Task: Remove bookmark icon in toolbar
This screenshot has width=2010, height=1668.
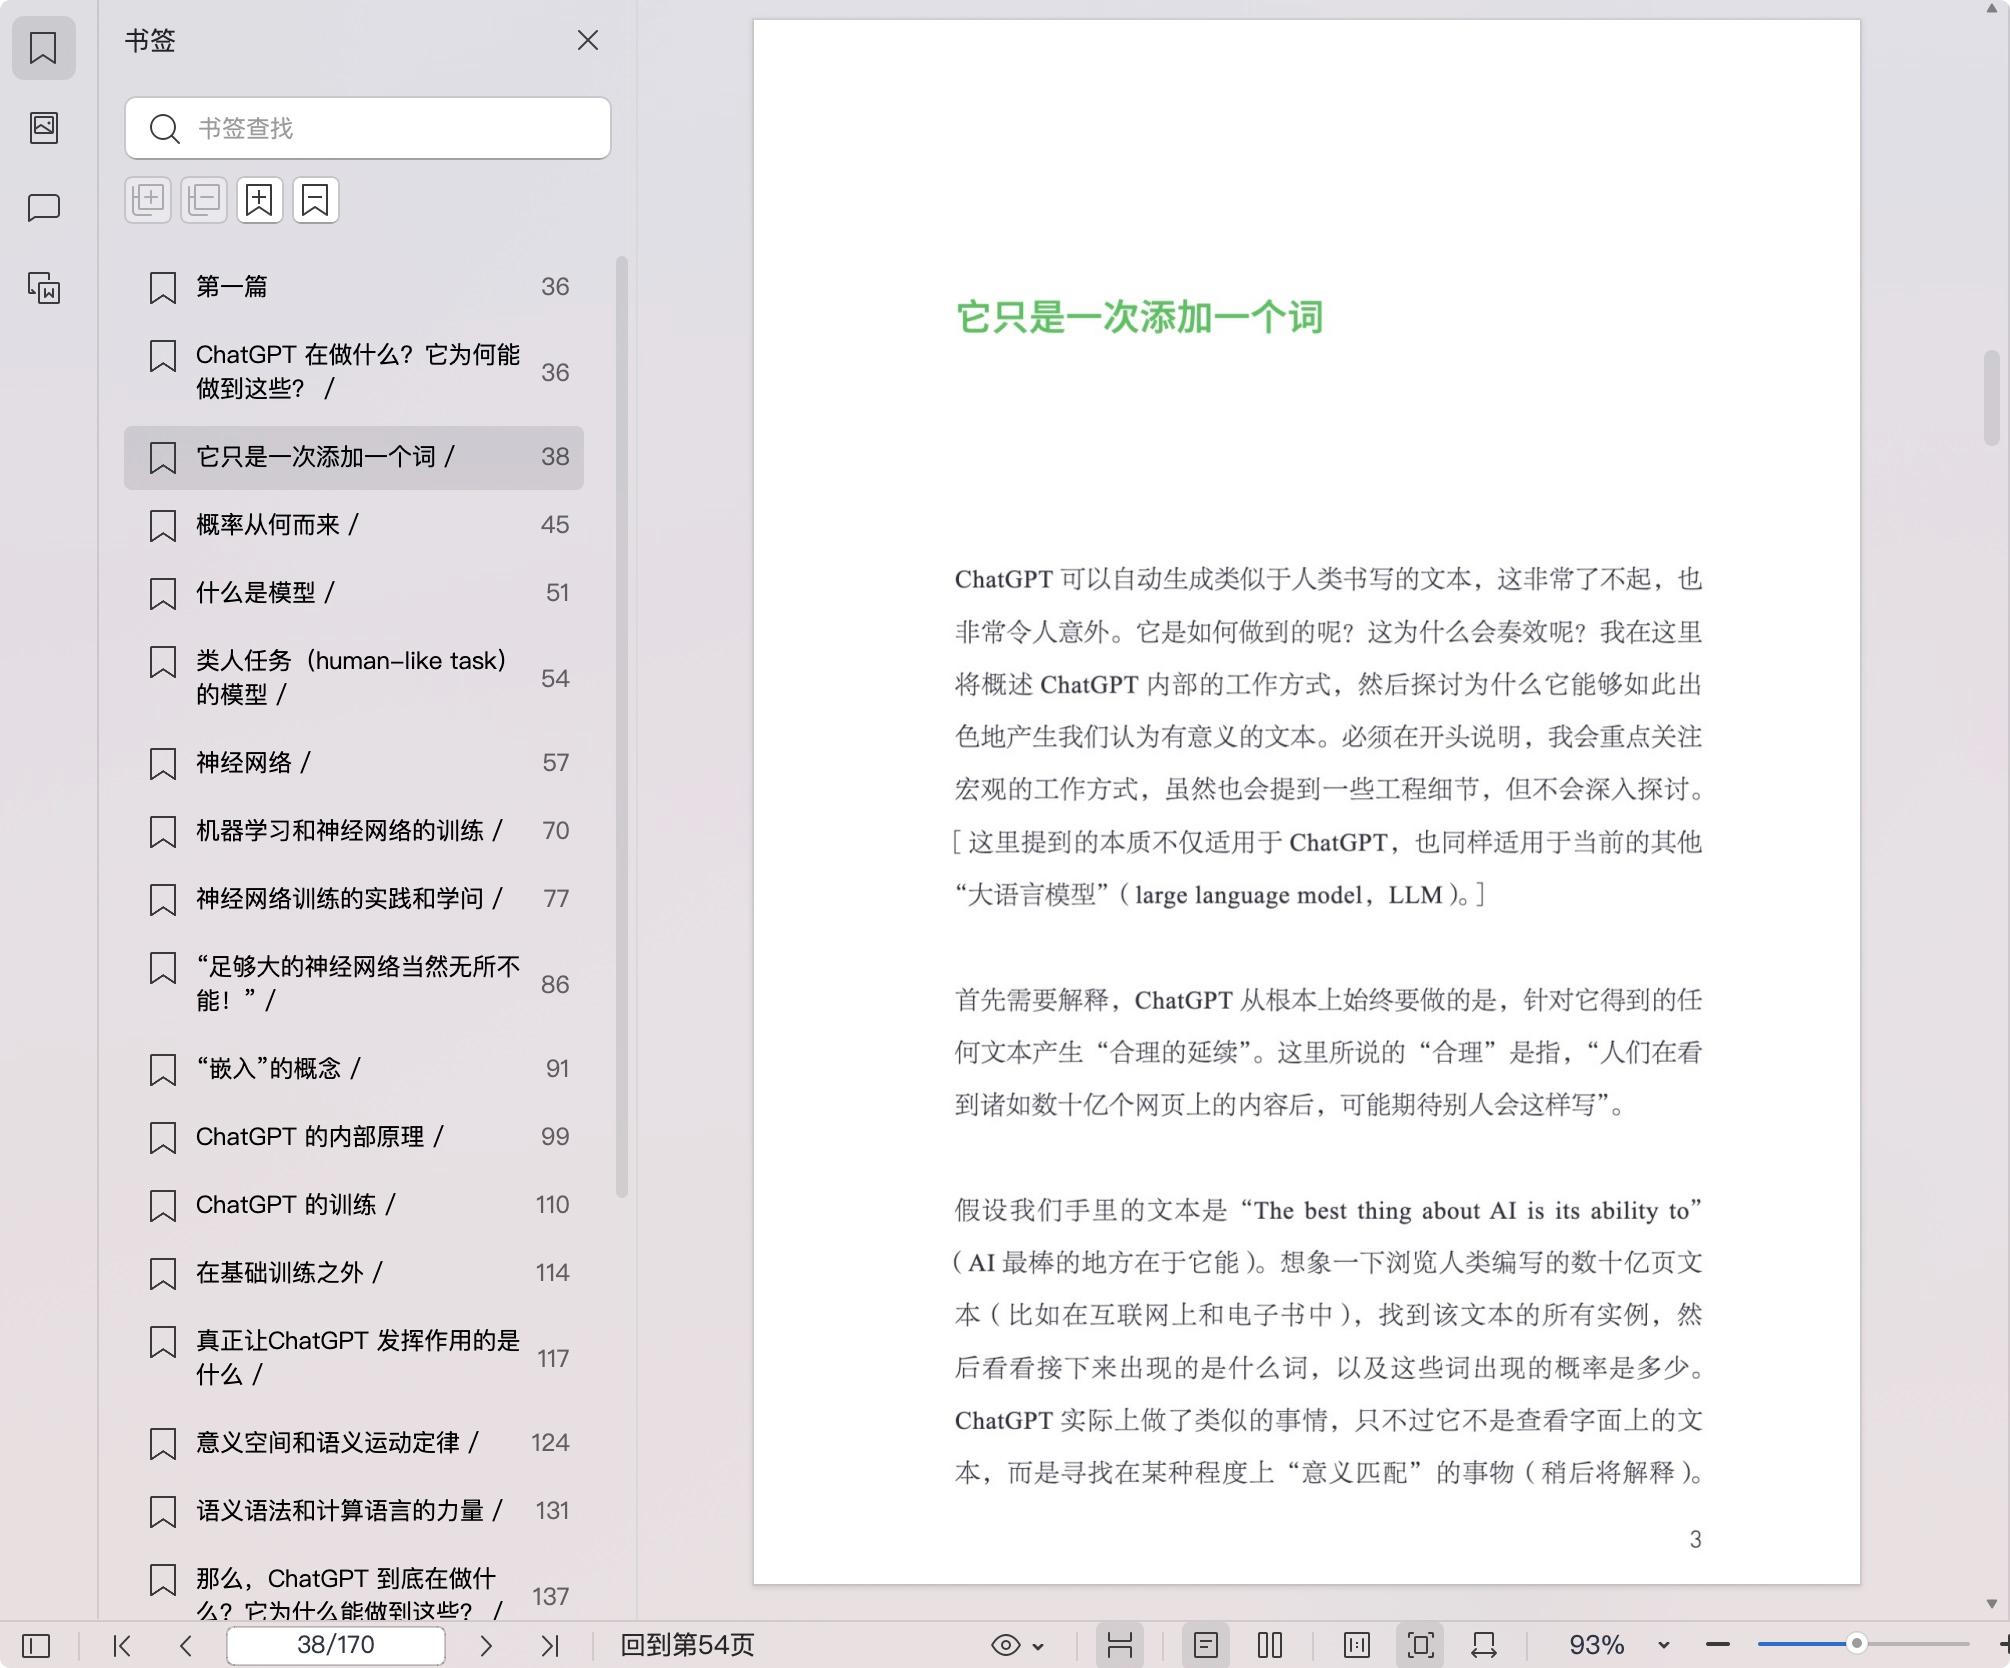Action: [316, 200]
